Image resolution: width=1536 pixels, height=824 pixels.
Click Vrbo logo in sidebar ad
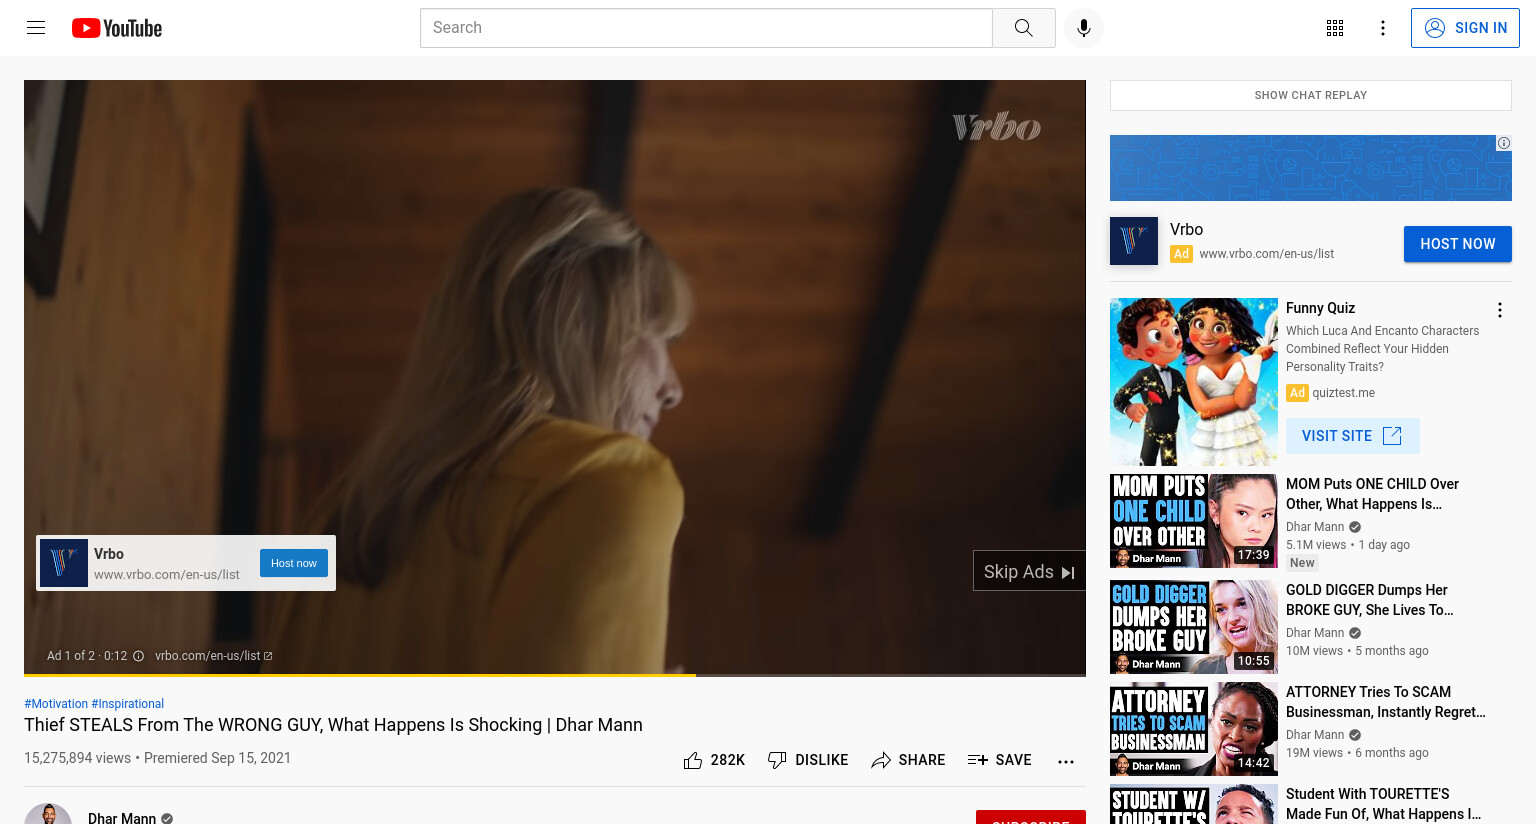coord(1134,241)
